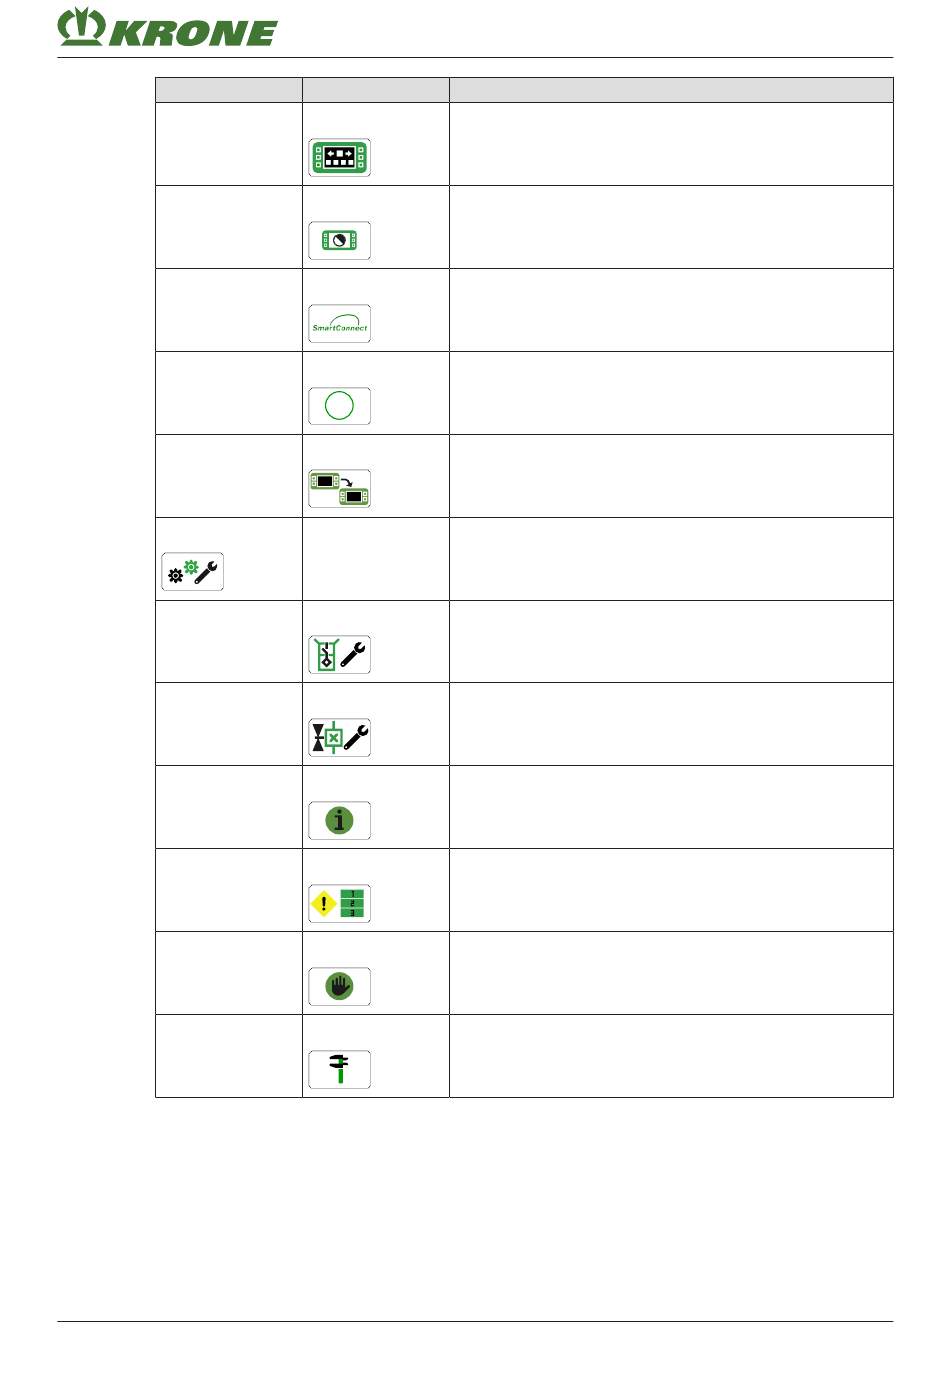Viewport: 950px width, 1378px height.
Task: Click the widest gray header cell of the table
Action: pos(671,90)
